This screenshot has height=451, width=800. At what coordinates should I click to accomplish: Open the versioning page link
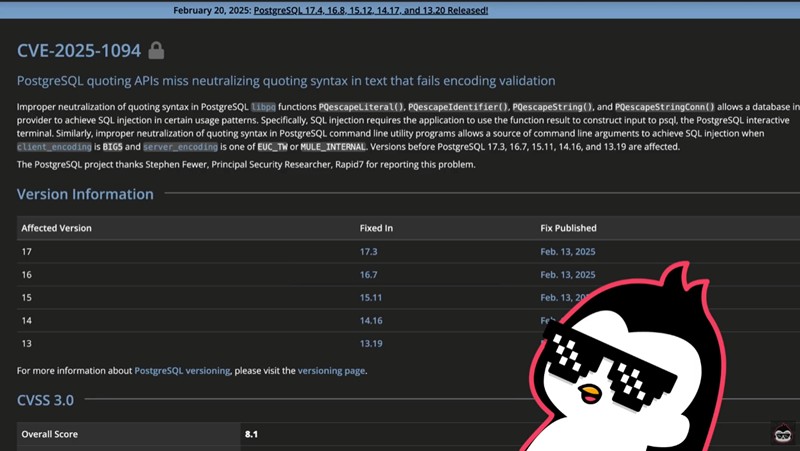pyautogui.click(x=331, y=371)
